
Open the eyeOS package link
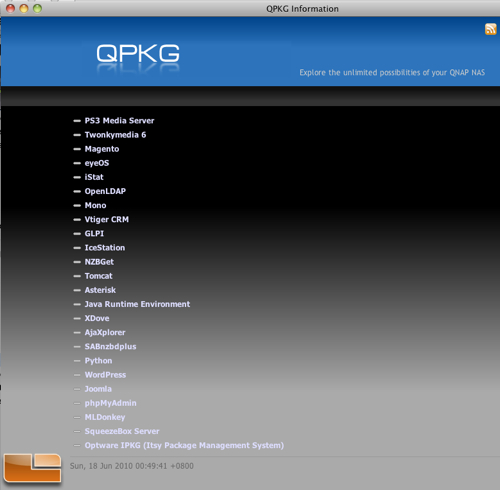click(x=97, y=163)
